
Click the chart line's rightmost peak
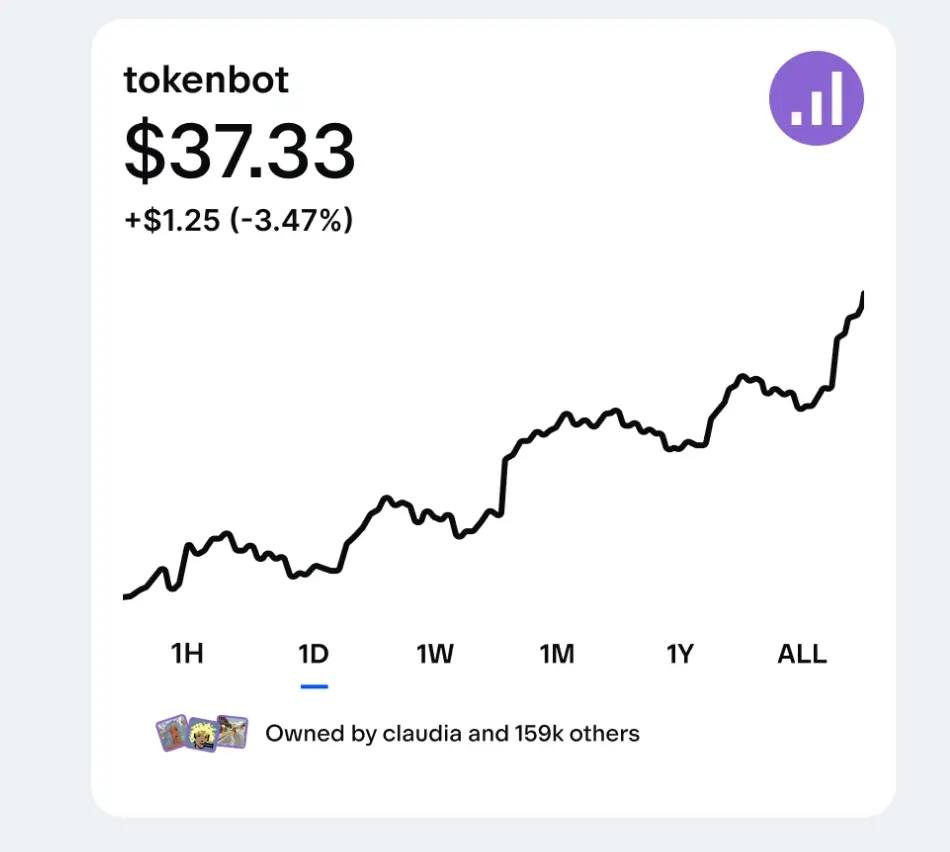coord(861,294)
